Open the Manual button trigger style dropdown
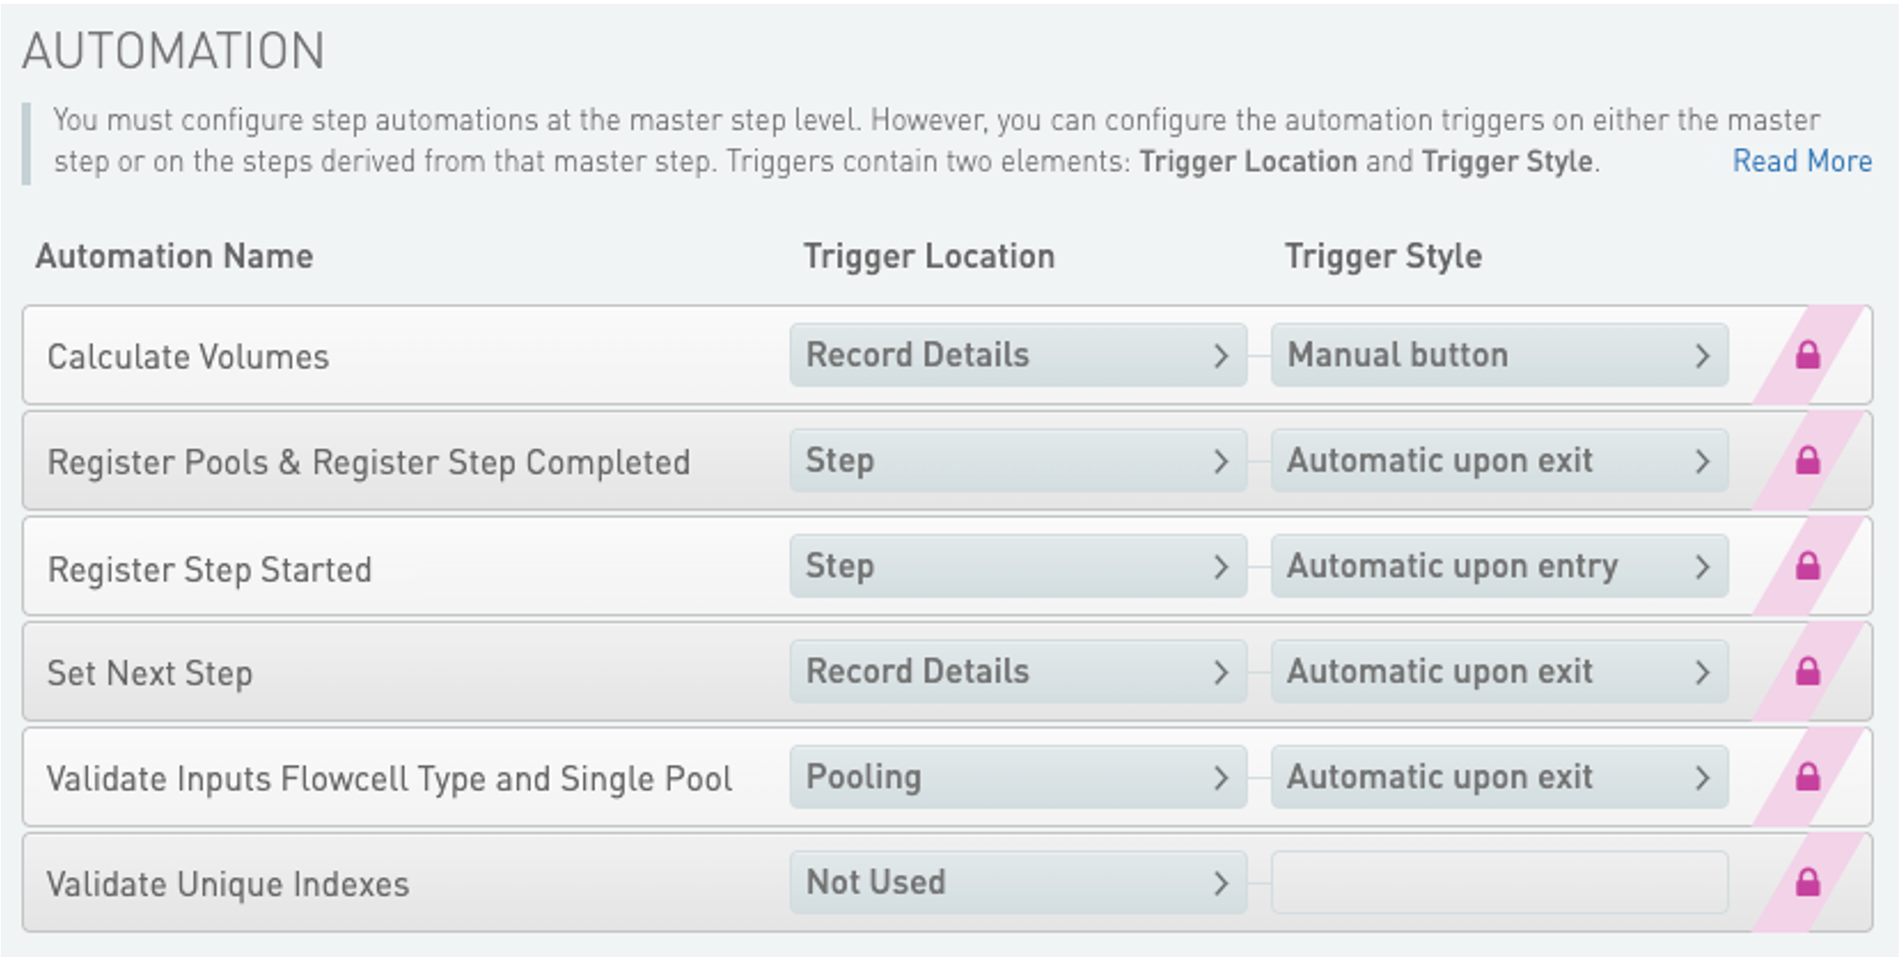 coord(1498,355)
